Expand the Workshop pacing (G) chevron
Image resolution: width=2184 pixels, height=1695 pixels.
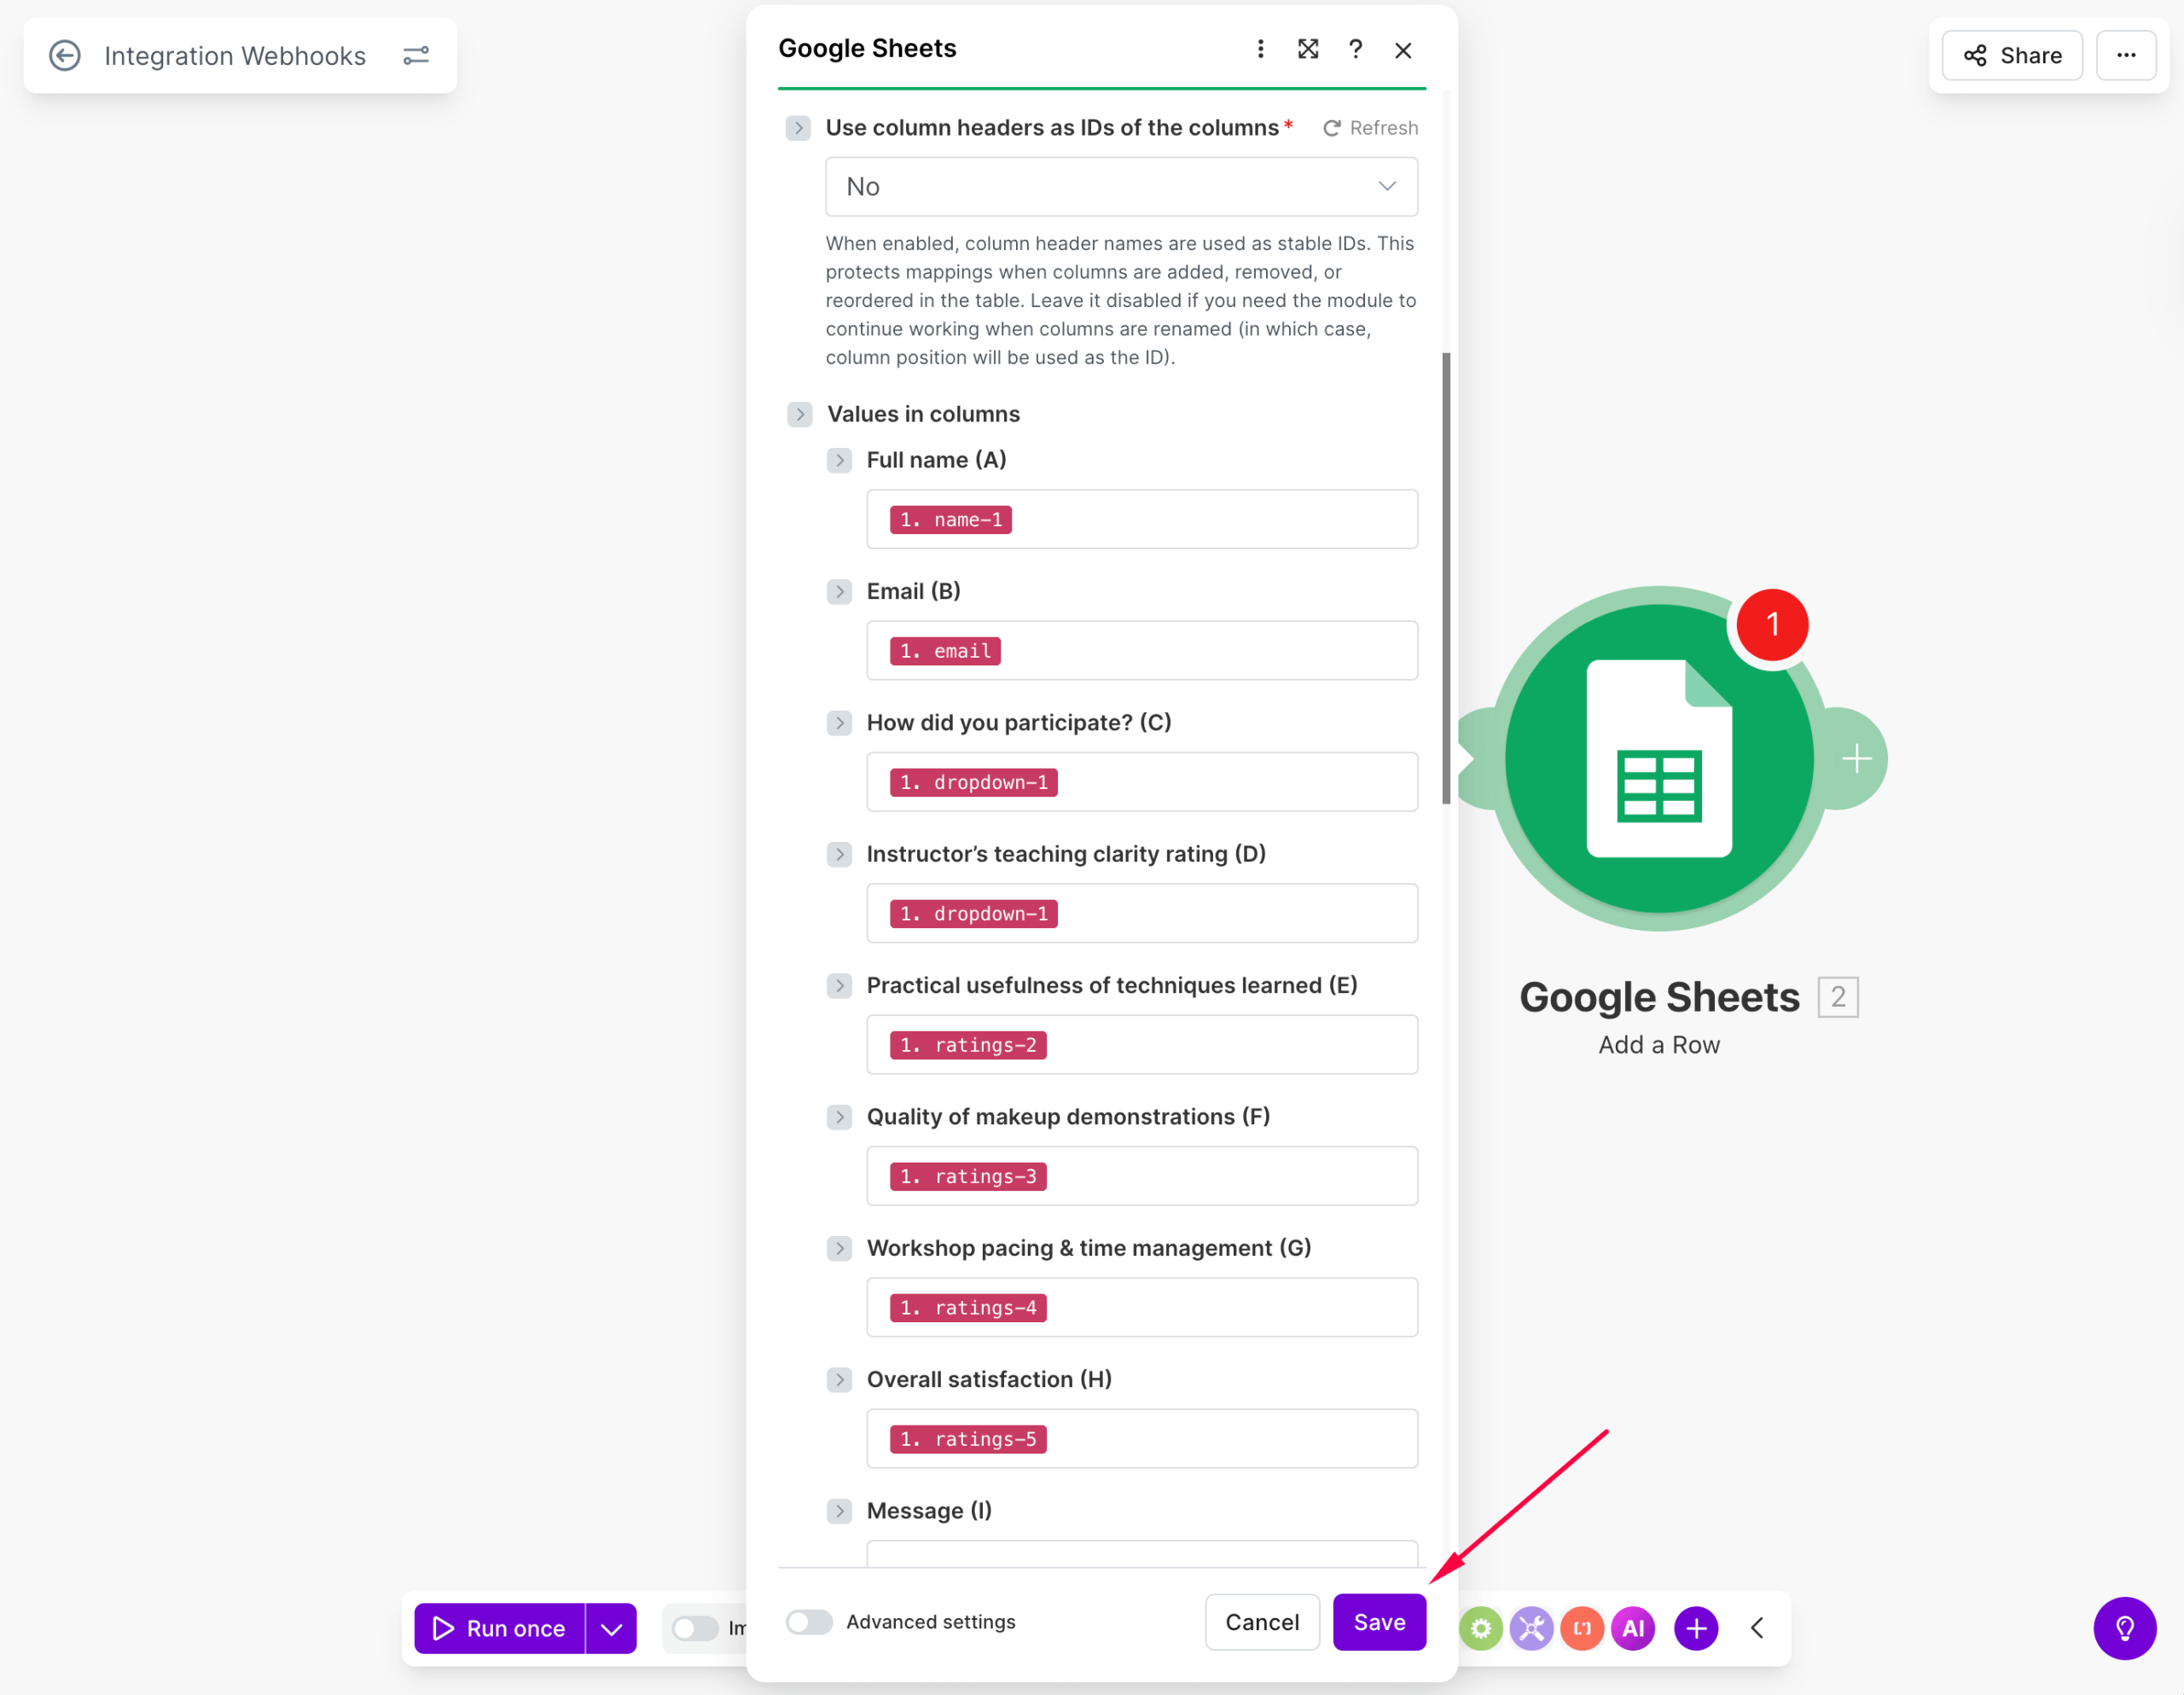[x=839, y=1248]
